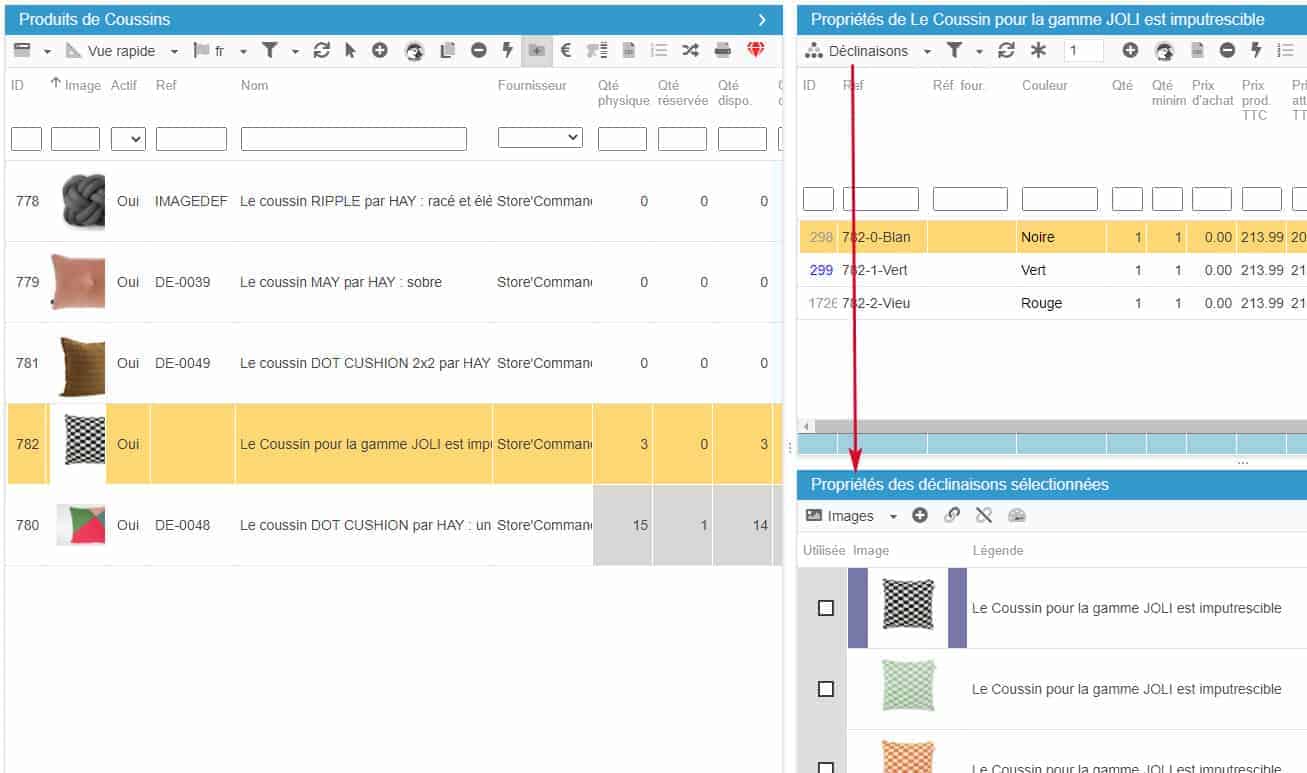This screenshot has height=773, width=1307.
Task: Click the Nom filter text field
Action: tap(353, 139)
